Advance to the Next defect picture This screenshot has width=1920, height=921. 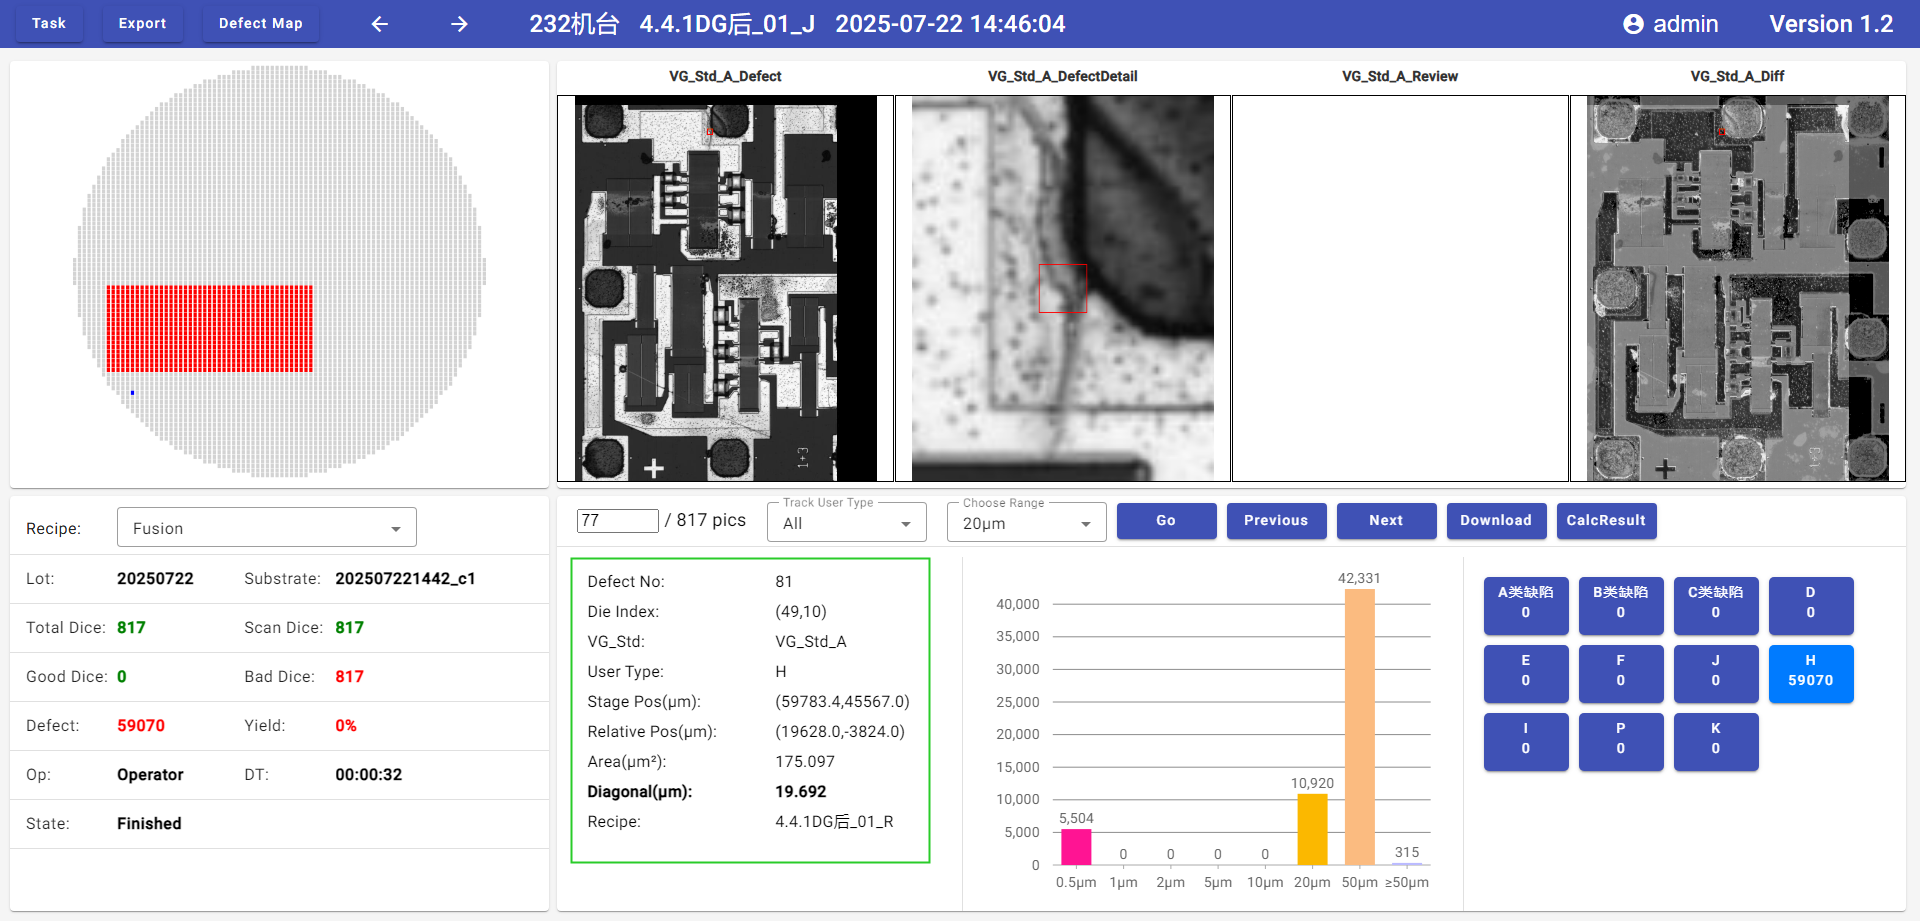point(1386,520)
